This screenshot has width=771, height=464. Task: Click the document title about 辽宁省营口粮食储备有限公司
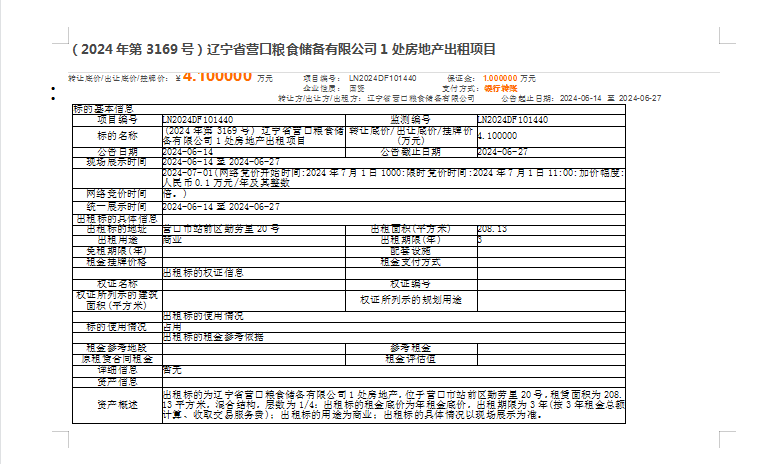(283, 49)
